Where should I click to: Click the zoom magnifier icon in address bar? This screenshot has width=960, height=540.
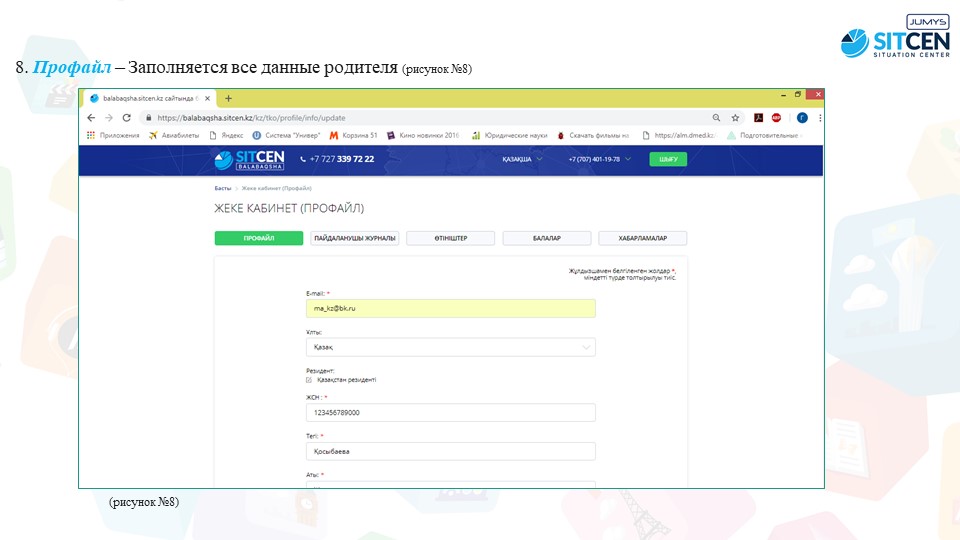(x=716, y=117)
